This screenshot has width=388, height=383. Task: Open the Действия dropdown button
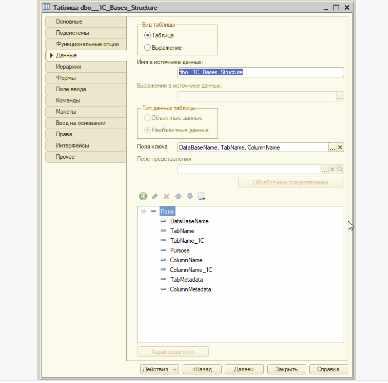pyautogui.click(x=159, y=369)
